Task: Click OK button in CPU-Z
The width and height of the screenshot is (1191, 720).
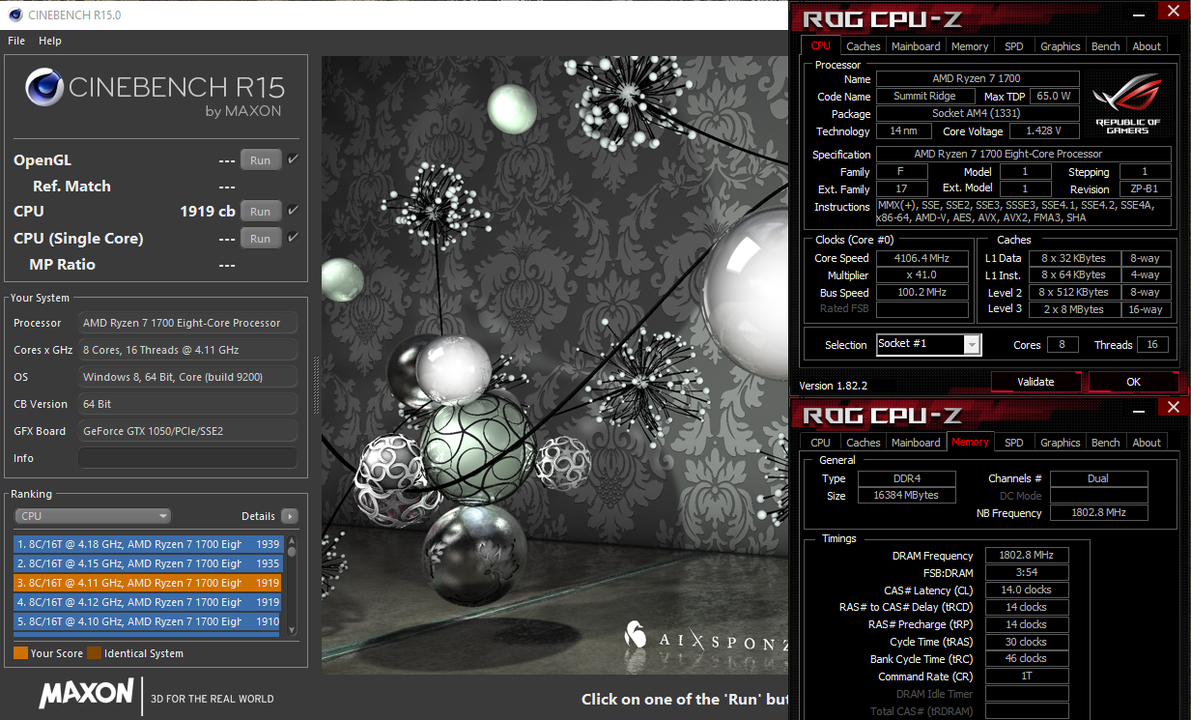Action: point(1133,382)
